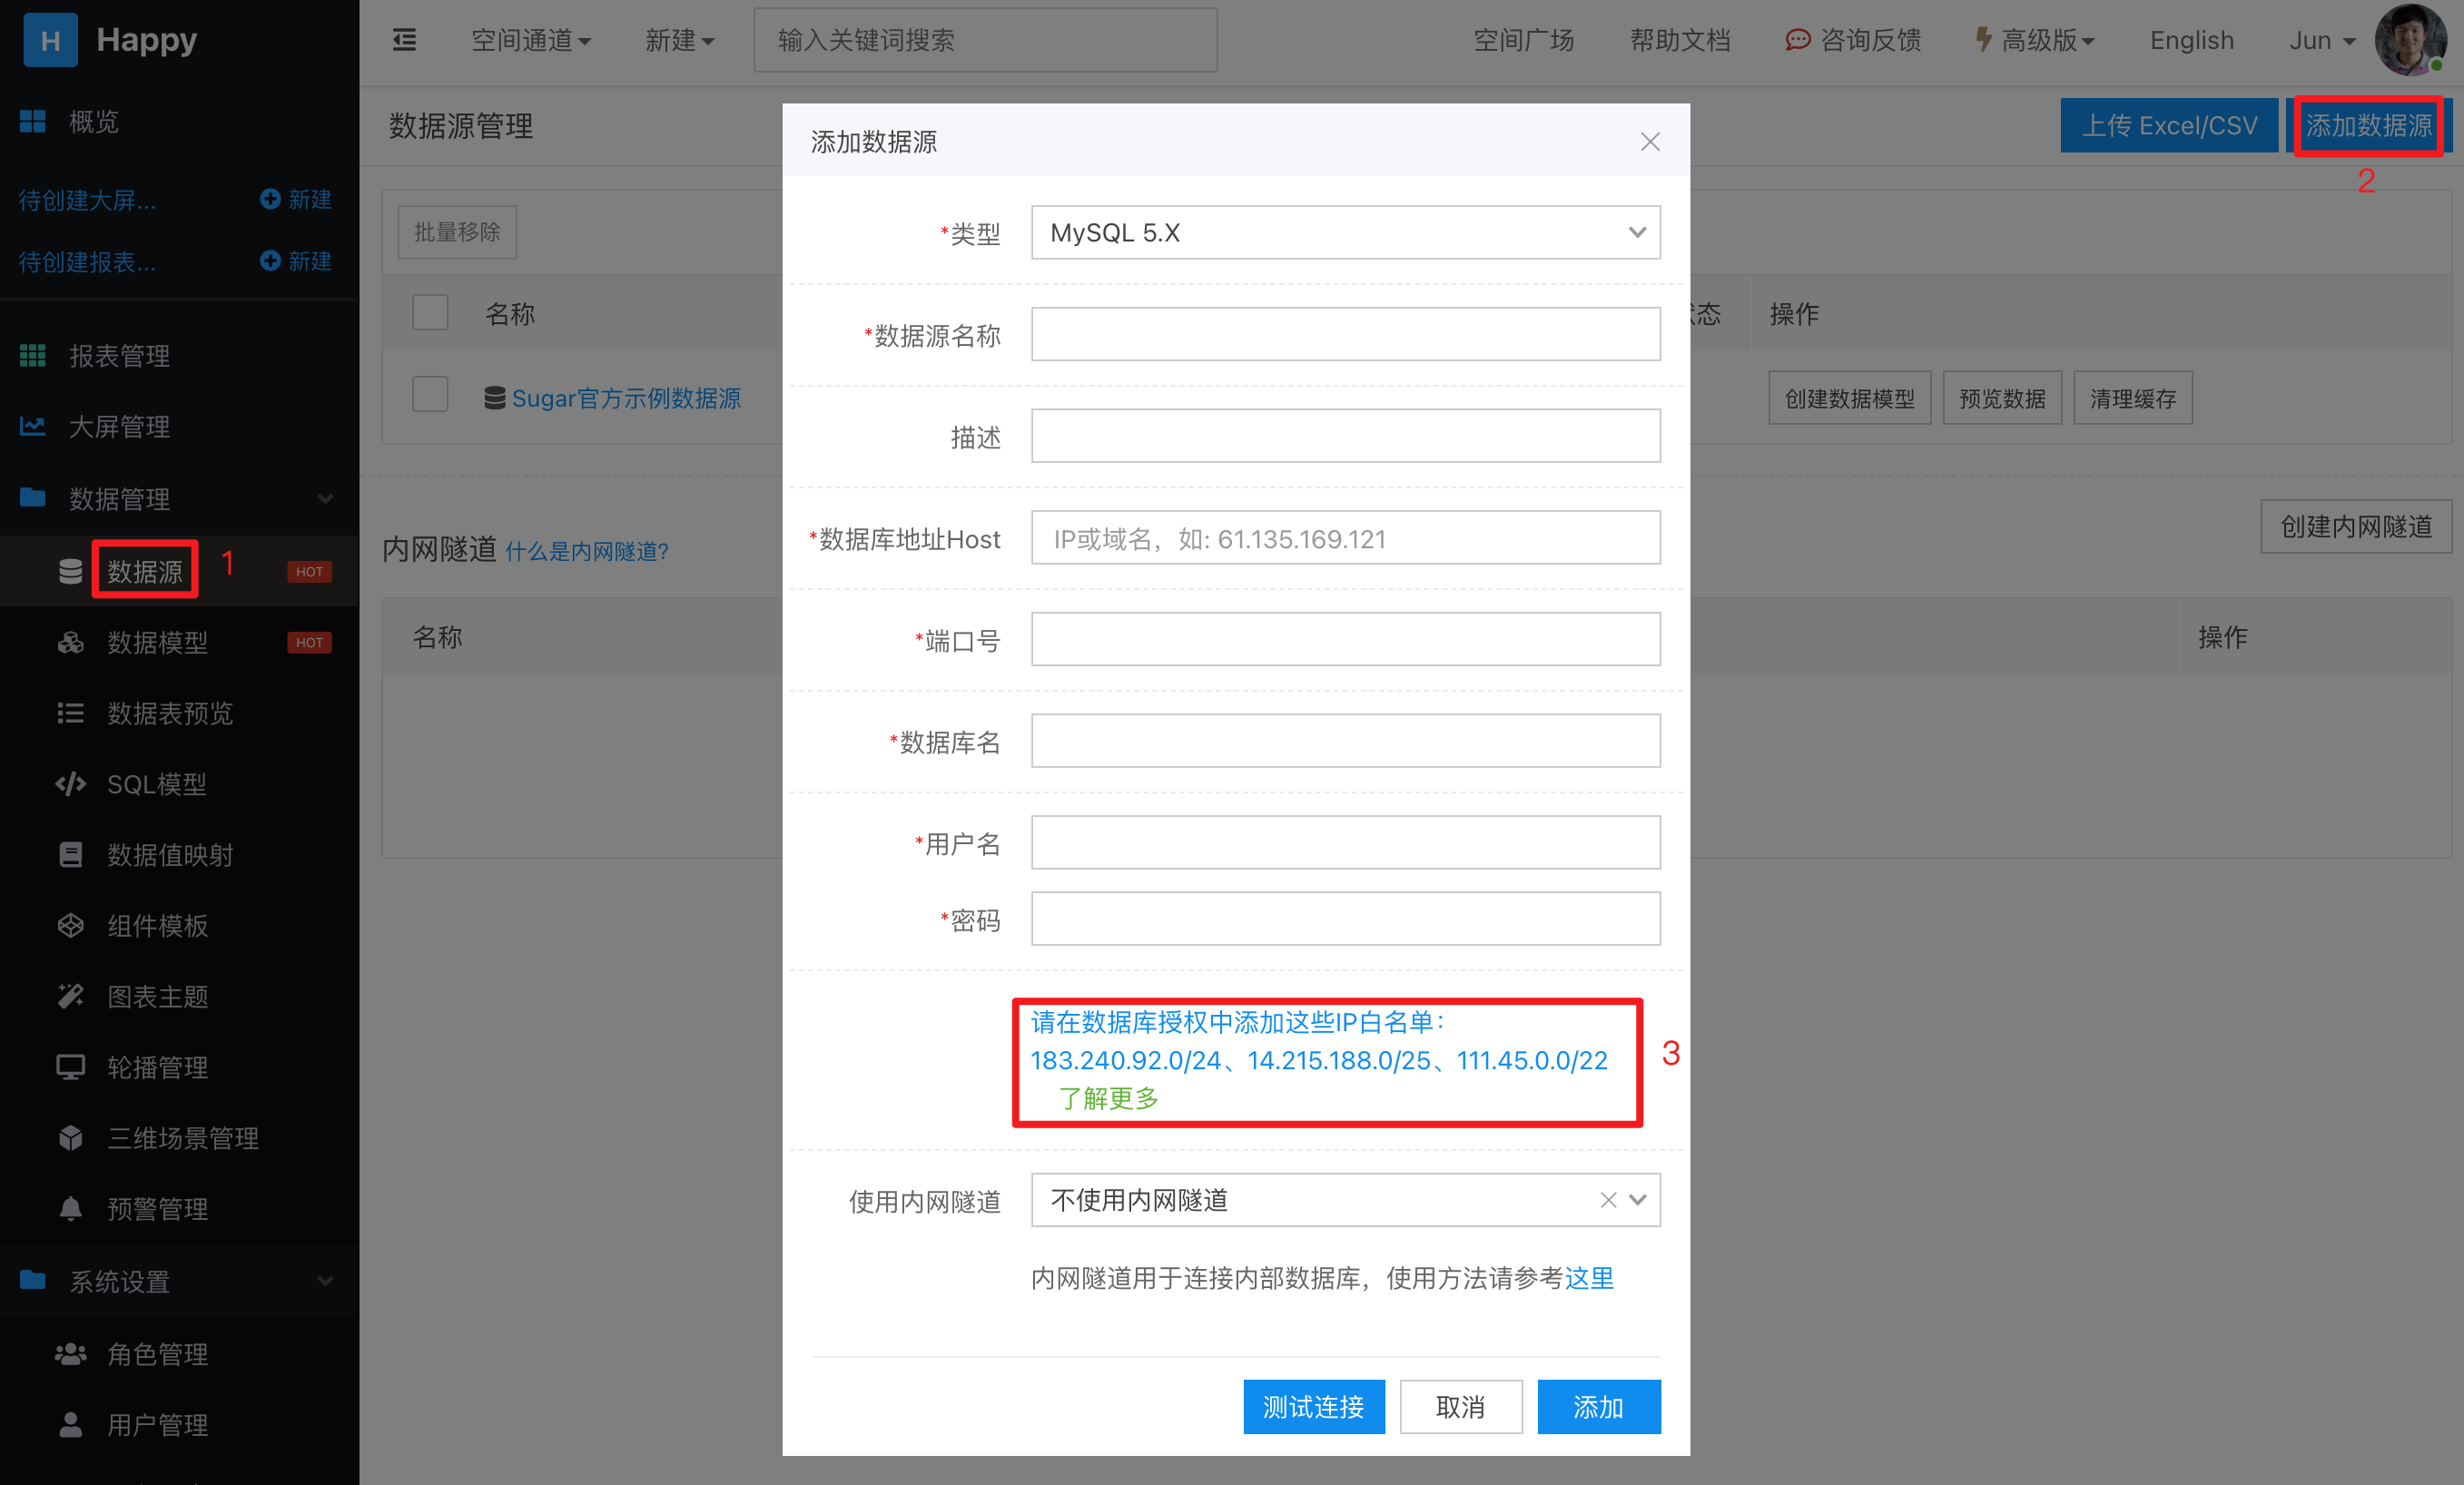Click the 三维场景管理 cube icon
2464x1485 pixels.
pyautogui.click(x=70, y=1138)
